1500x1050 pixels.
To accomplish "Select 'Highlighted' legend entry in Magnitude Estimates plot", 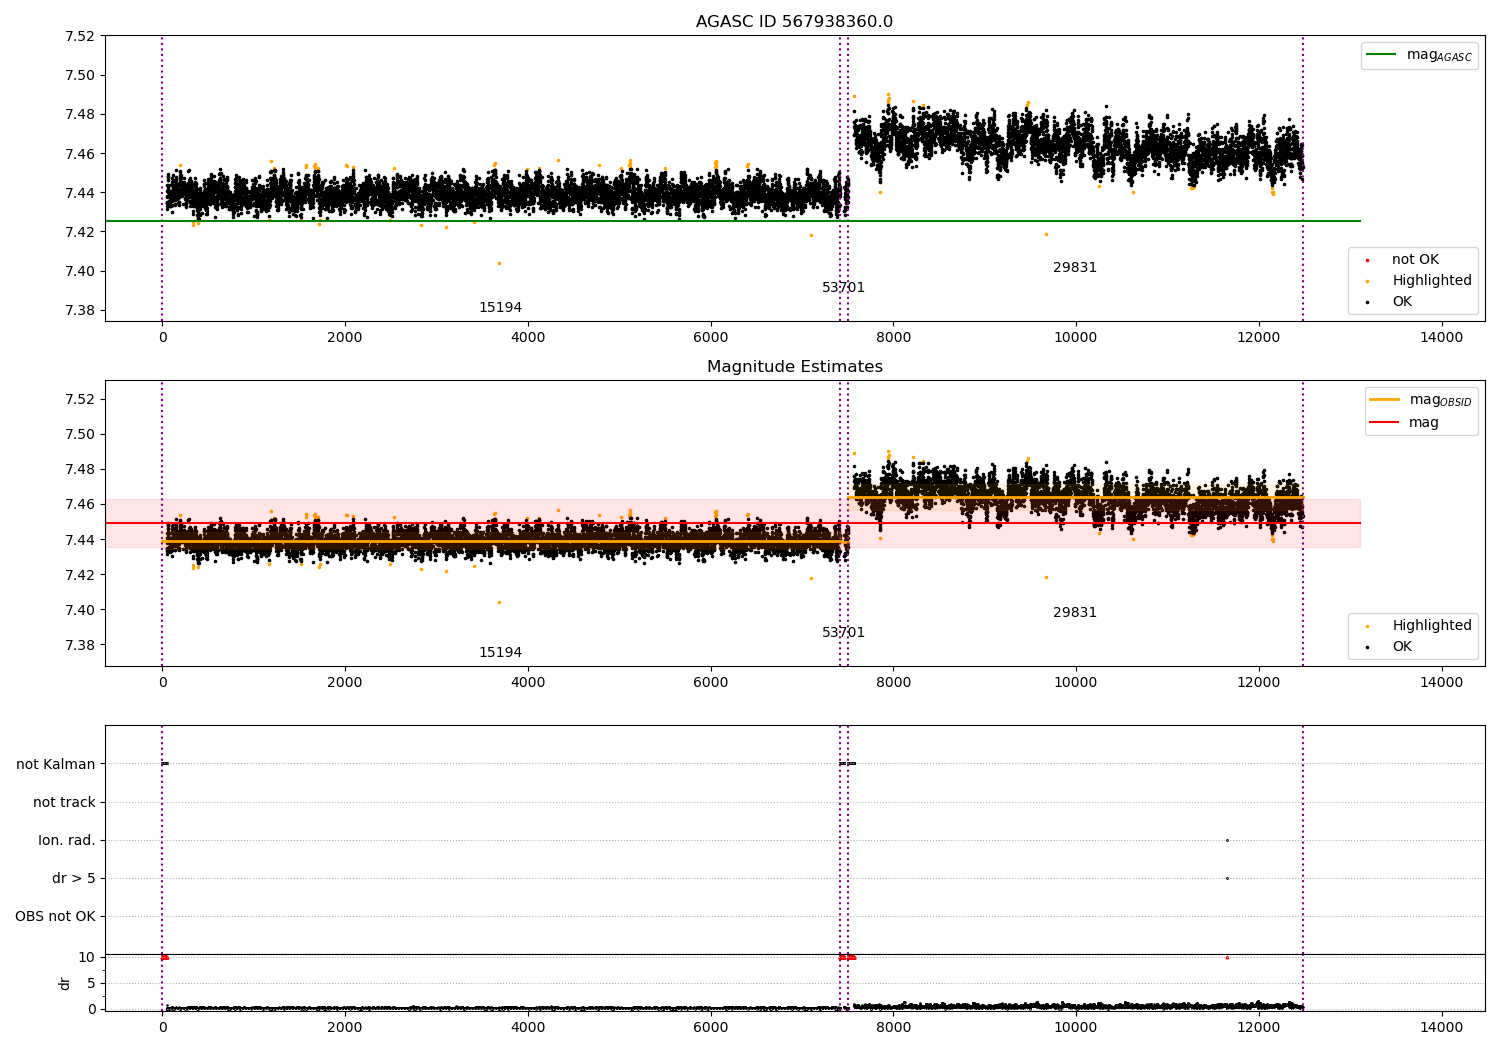I will (1431, 626).
